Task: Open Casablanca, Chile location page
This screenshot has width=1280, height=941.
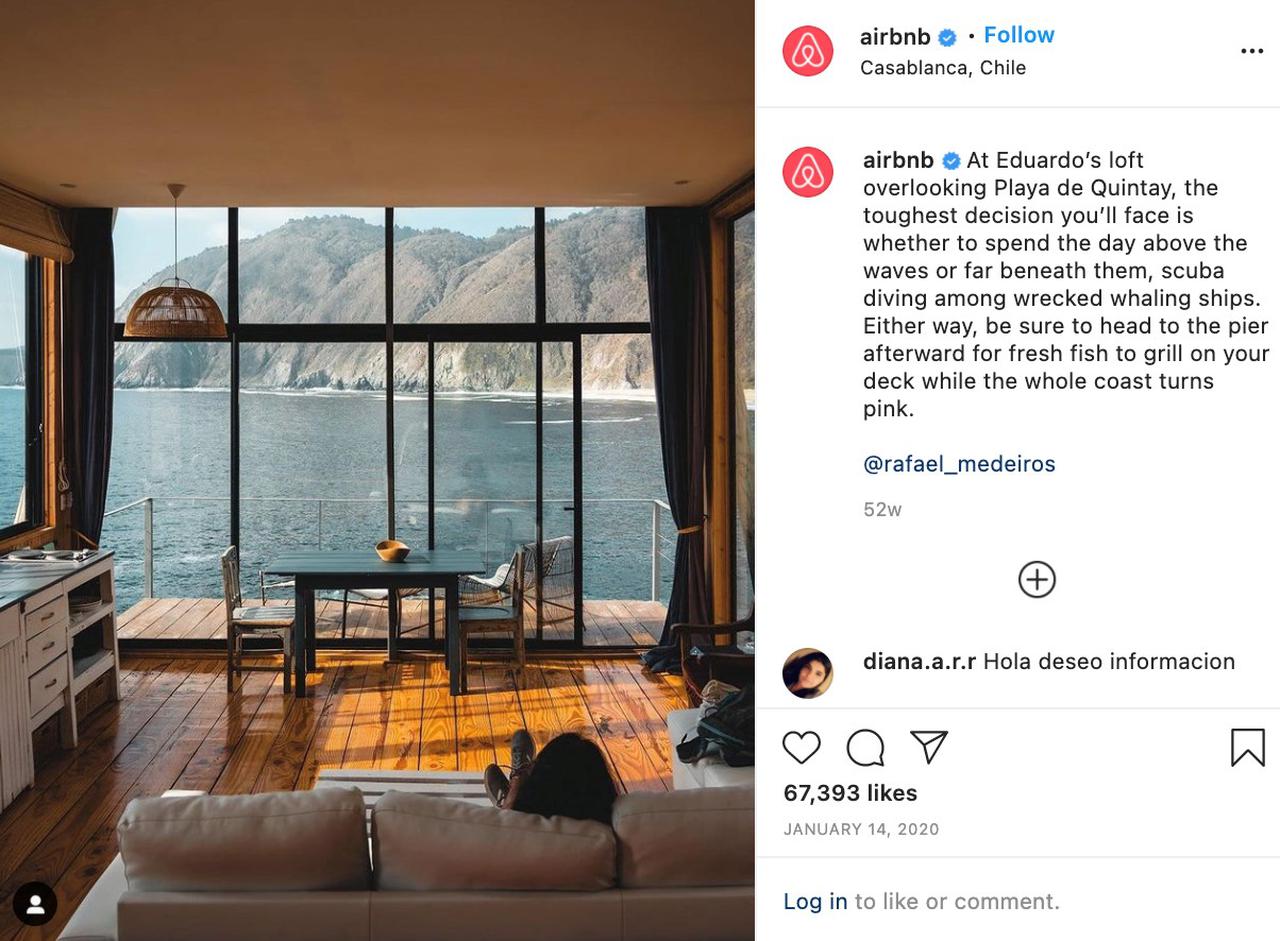Action: pyautogui.click(x=943, y=68)
